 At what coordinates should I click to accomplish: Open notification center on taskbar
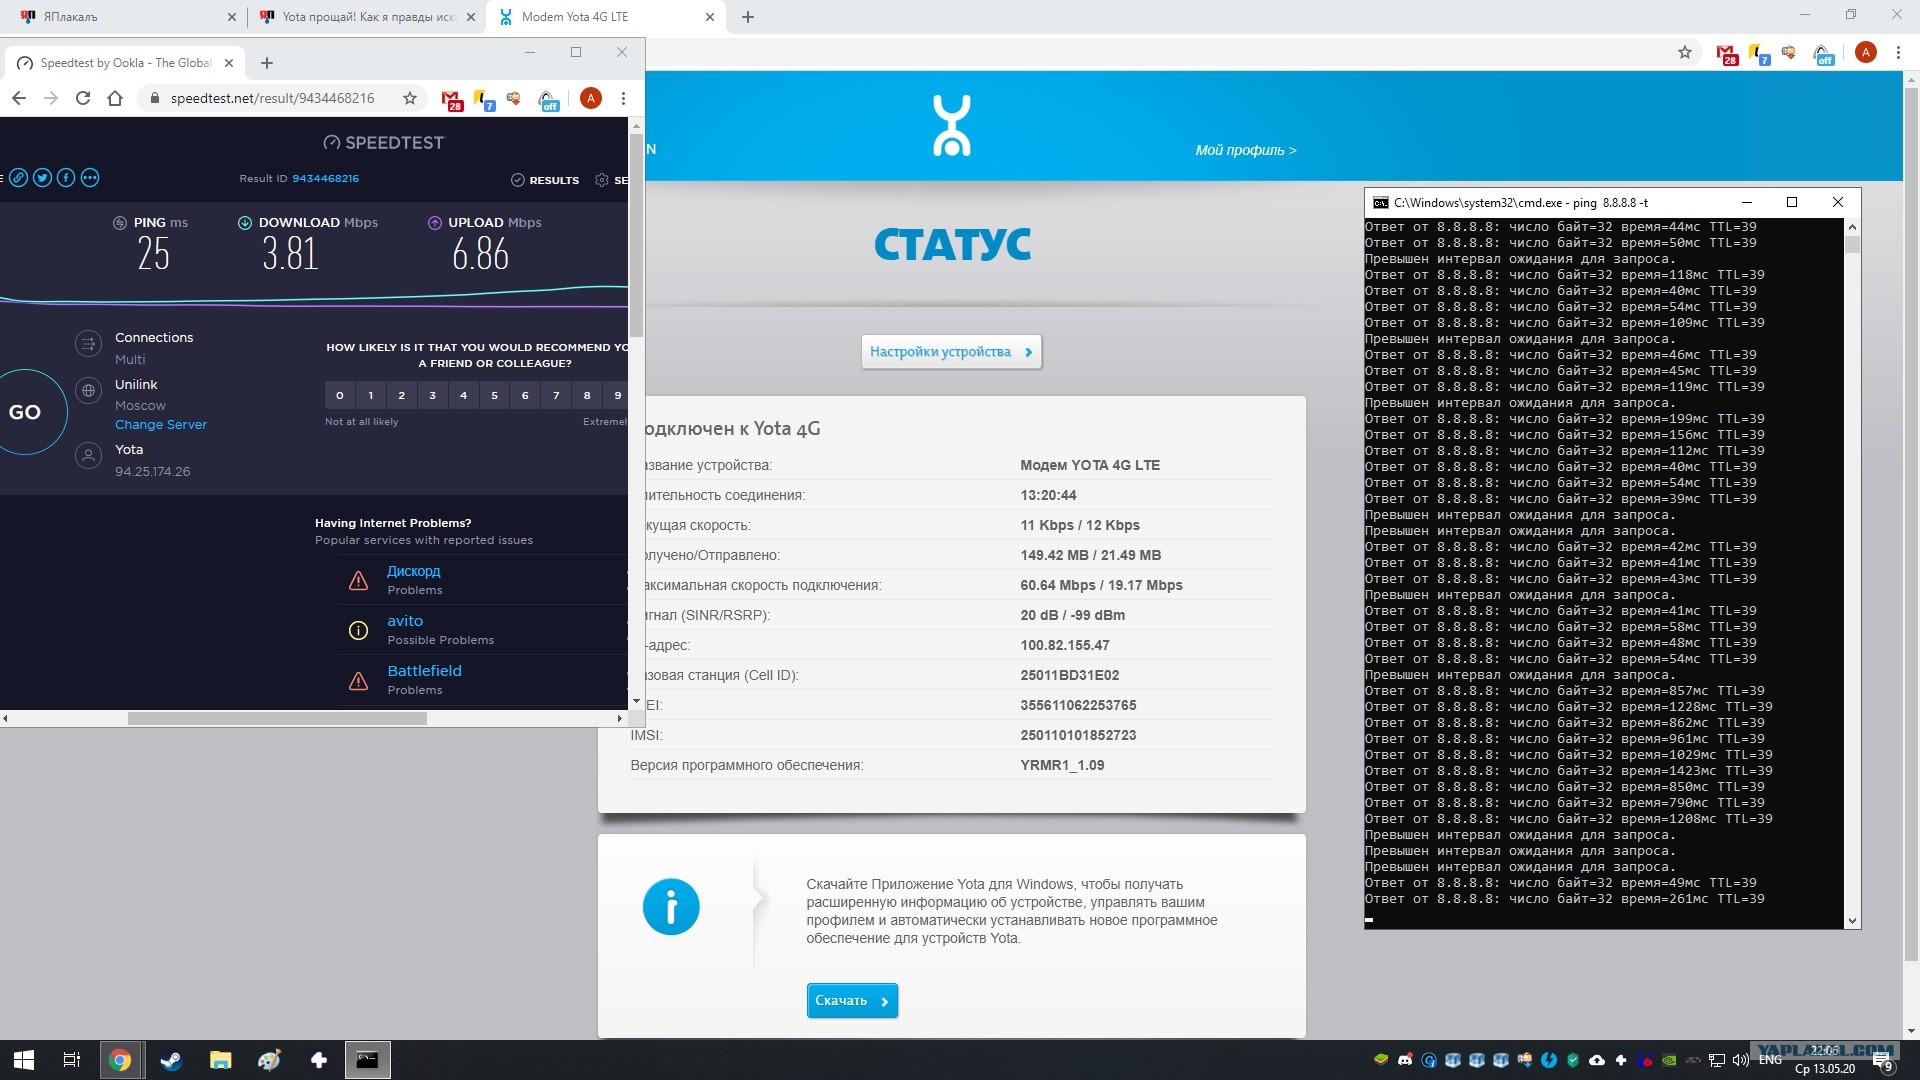click(1883, 1061)
